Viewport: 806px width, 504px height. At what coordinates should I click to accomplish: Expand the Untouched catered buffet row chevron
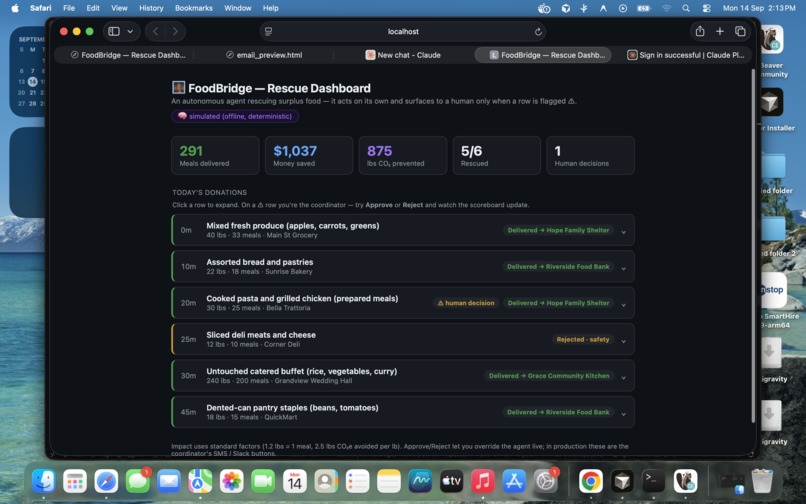coord(624,378)
